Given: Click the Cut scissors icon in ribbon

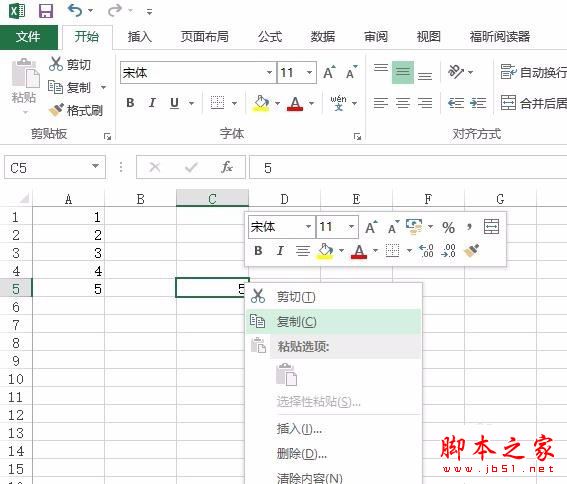Looking at the screenshot, I should (x=56, y=64).
